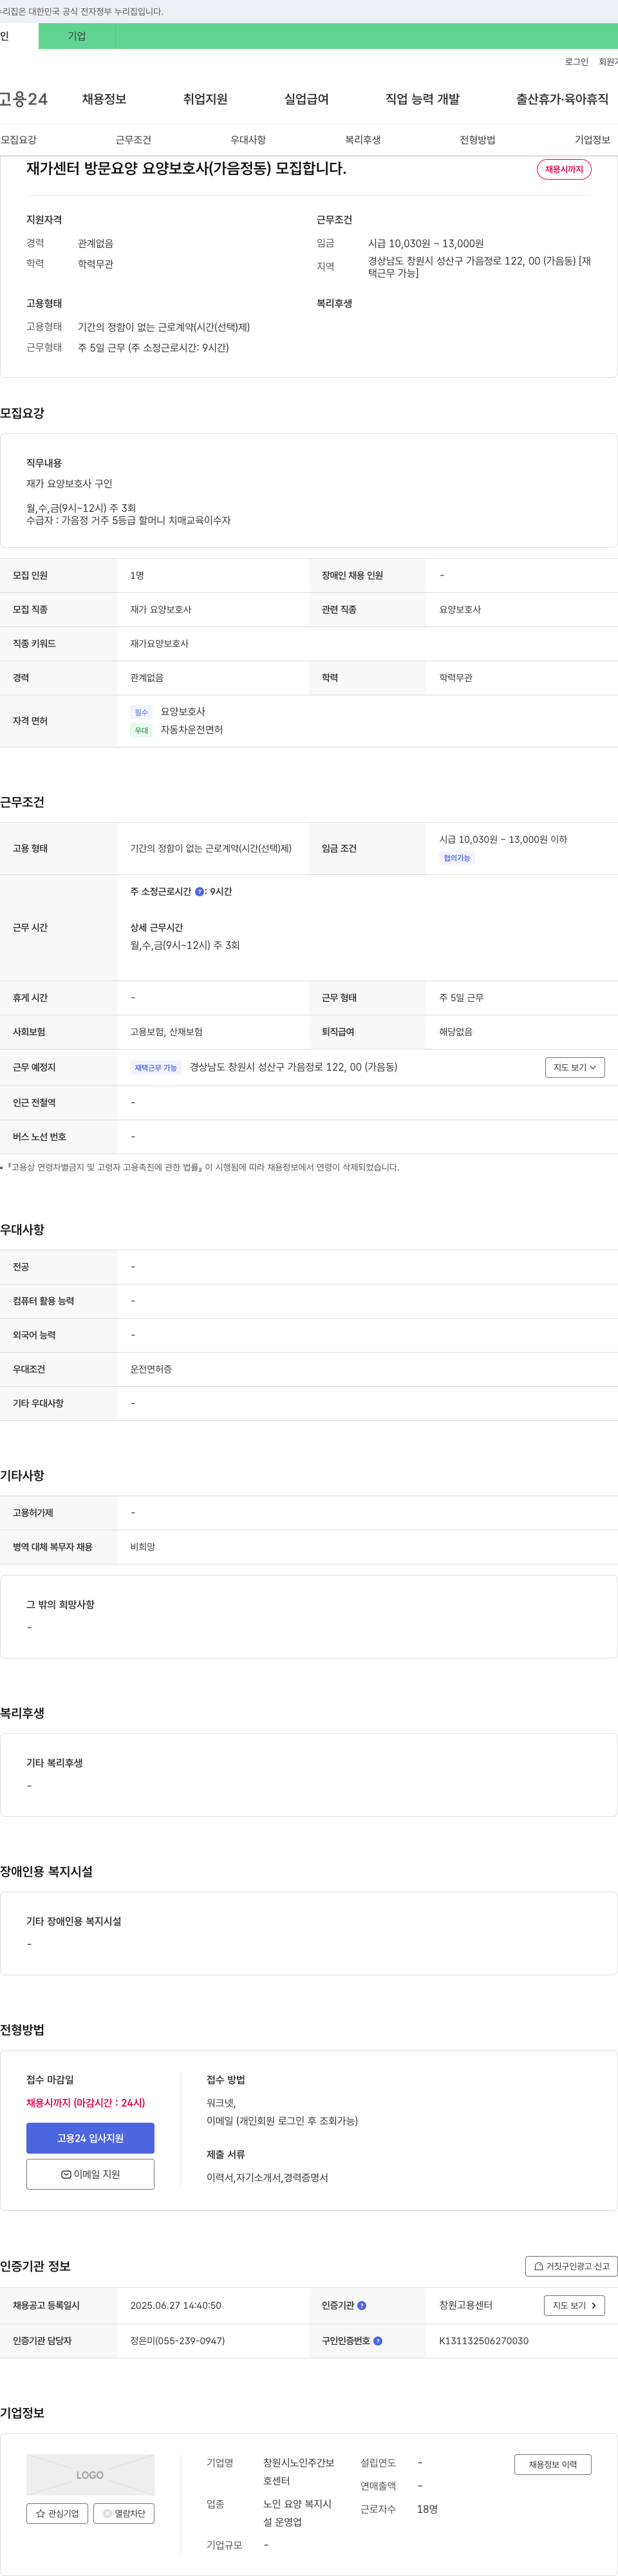Click the 우대 tag beside 자동차운전면허

point(141,731)
